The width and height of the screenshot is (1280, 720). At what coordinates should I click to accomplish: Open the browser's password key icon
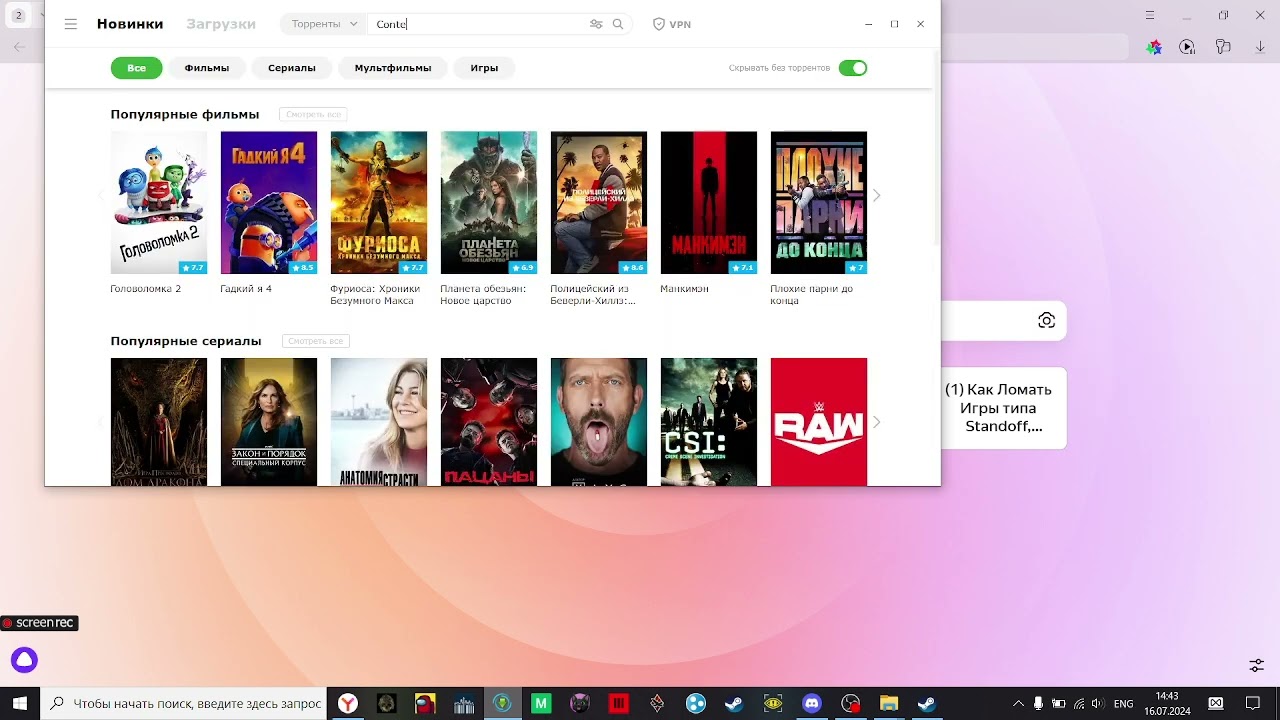click(1222, 47)
